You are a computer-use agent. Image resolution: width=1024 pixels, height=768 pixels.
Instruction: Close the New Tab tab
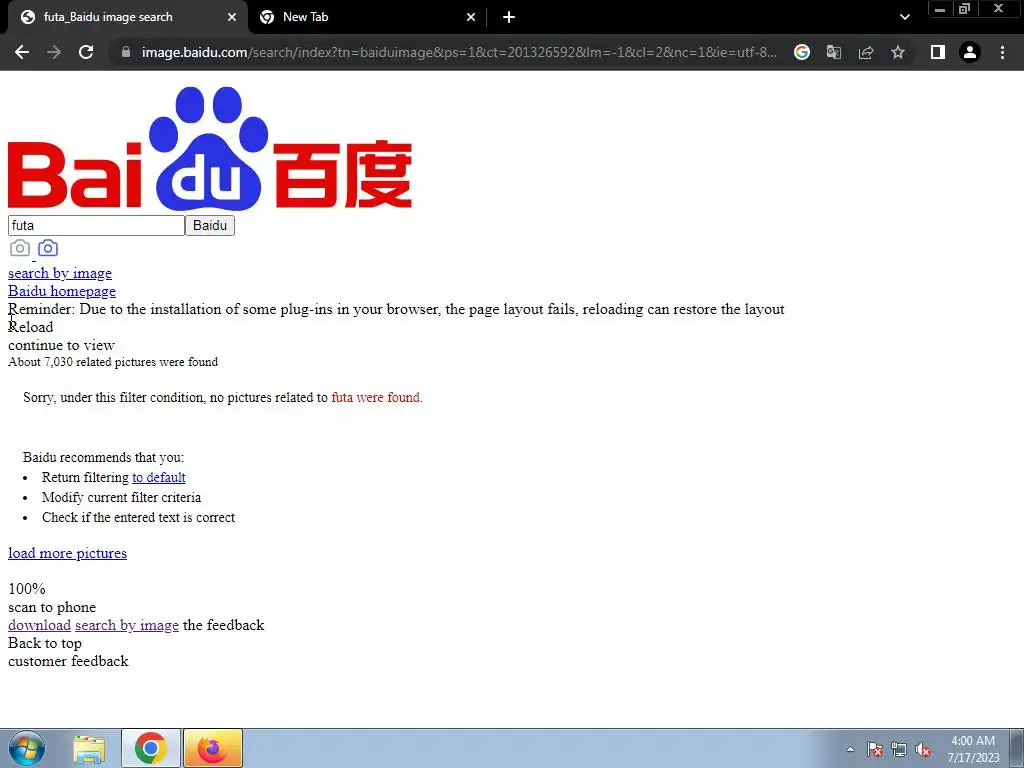[471, 17]
